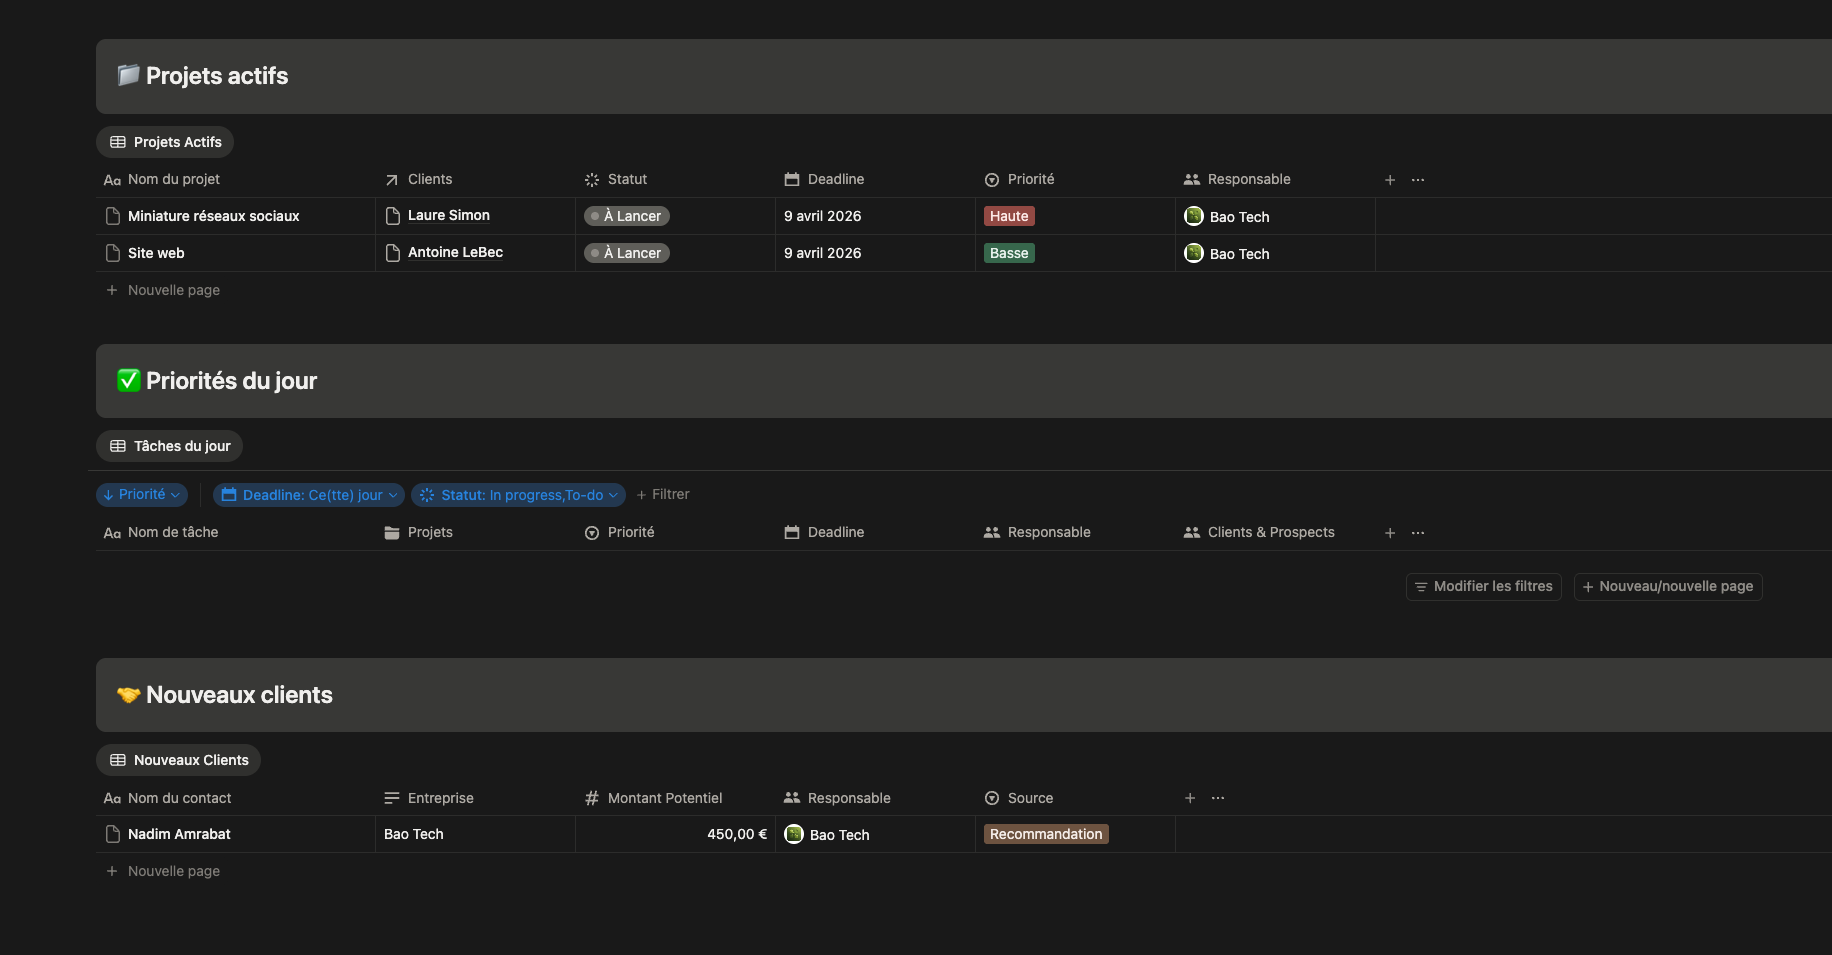Screen dimensions: 1832x955
Task: Click 9 avril 2026 deadline for Miniature réseaux sociaux
Action: coord(823,216)
